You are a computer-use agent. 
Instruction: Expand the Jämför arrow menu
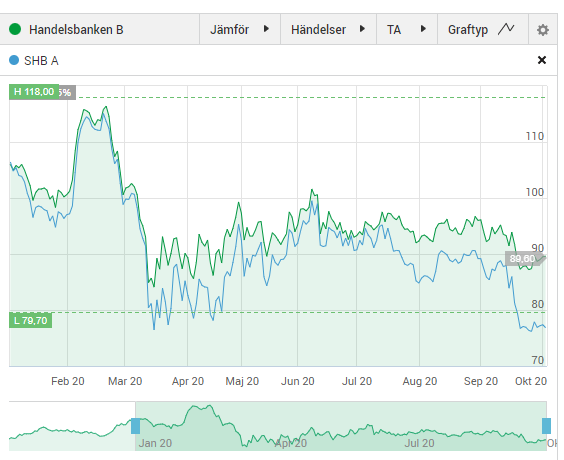point(266,29)
